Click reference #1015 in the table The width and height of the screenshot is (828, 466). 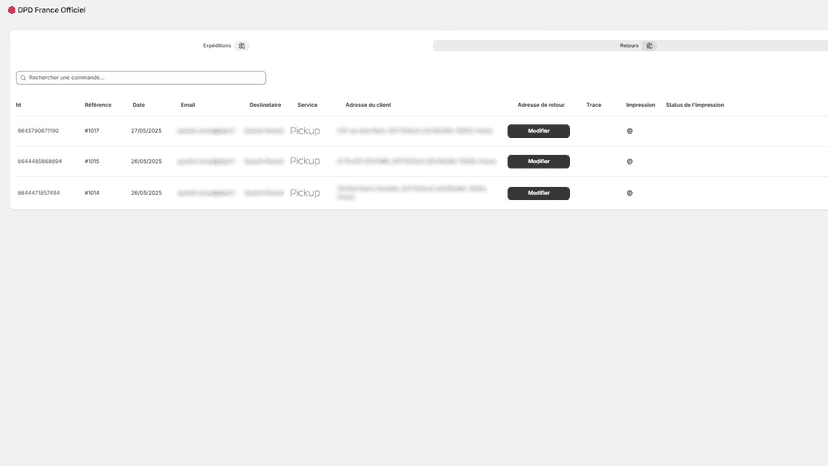click(92, 161)
